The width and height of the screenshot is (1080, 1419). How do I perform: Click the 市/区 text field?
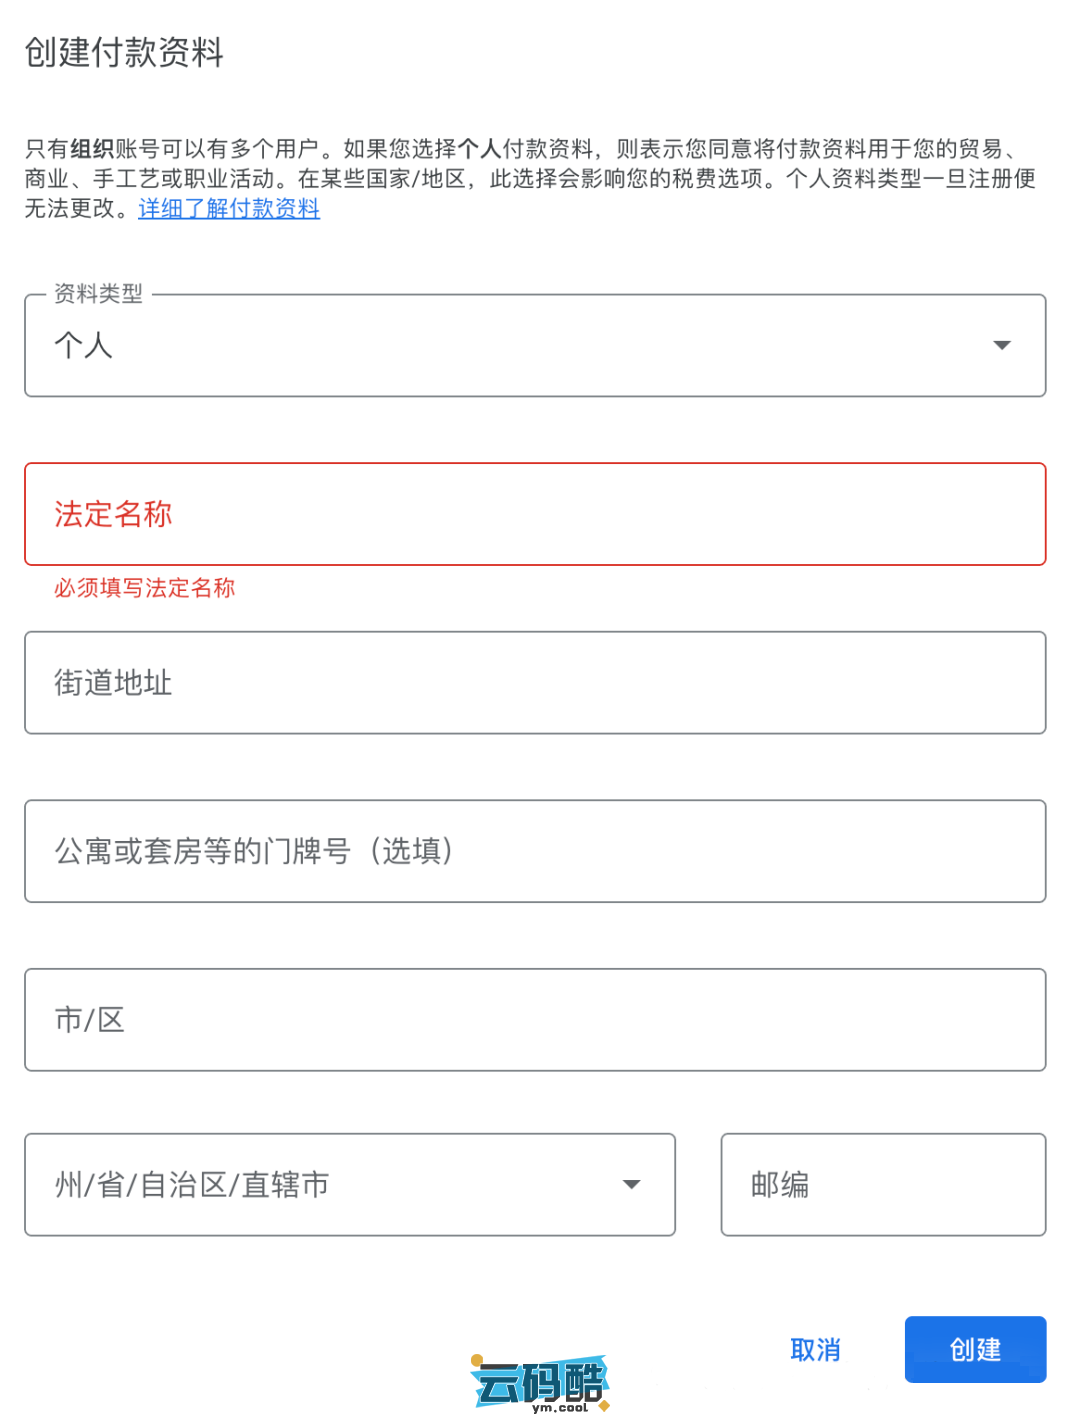(535, 1020)
